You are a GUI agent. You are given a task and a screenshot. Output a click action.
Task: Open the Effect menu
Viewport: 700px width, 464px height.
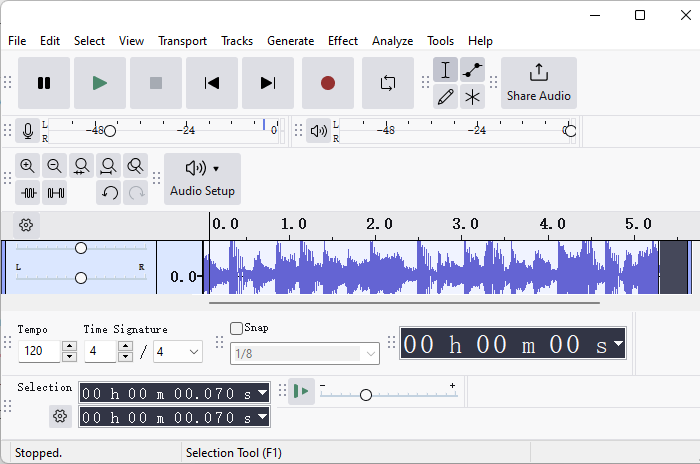(x=342, y=41)
